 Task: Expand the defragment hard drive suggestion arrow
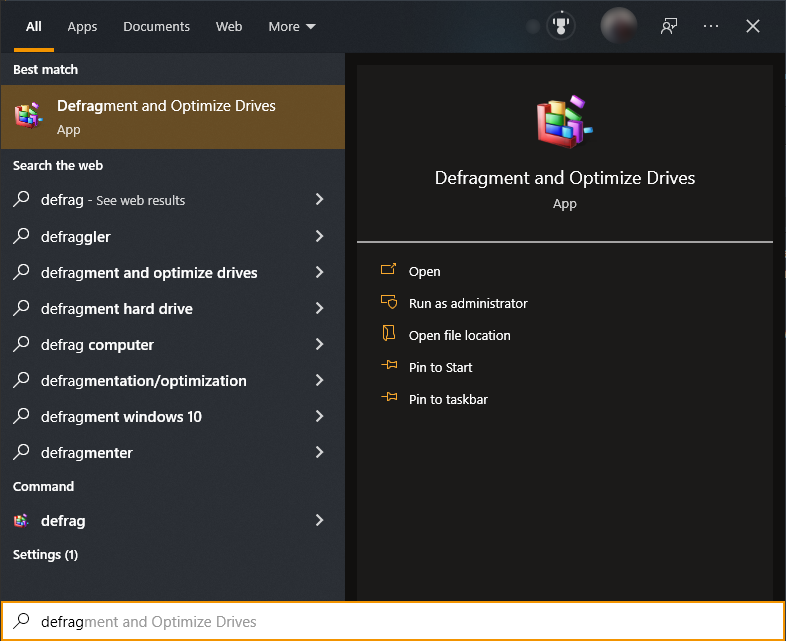[319, 309]
